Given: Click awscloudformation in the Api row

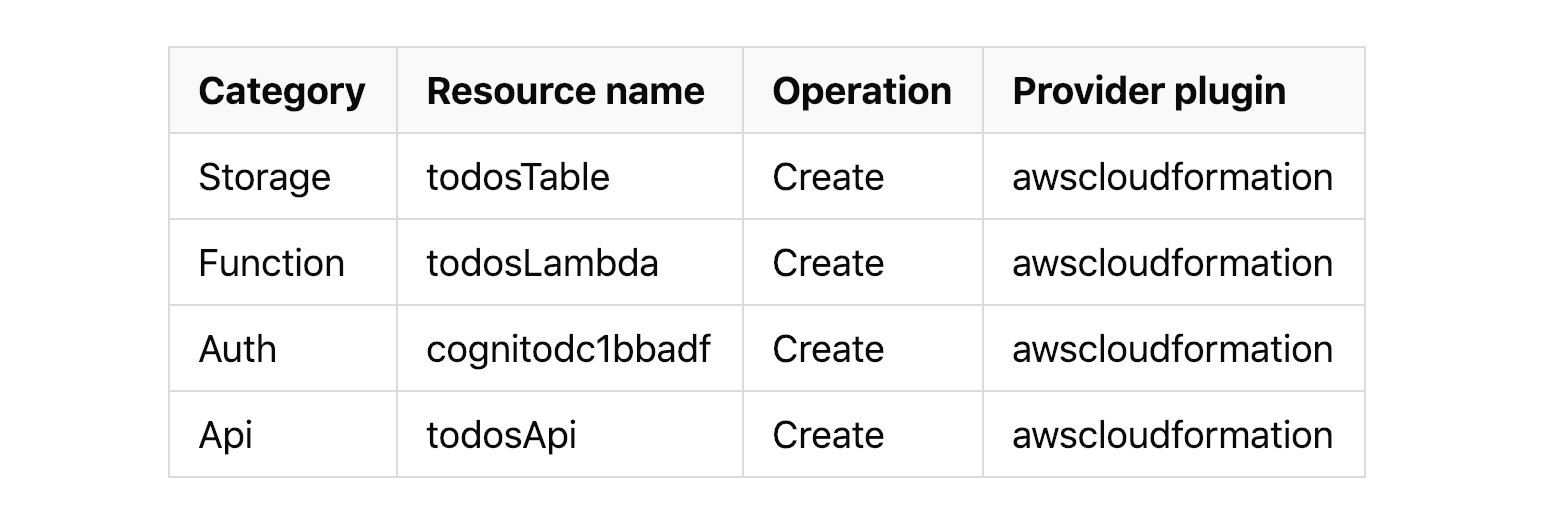Looking at the screenshot, I should pyautogui.click(x=1172, y=435).
